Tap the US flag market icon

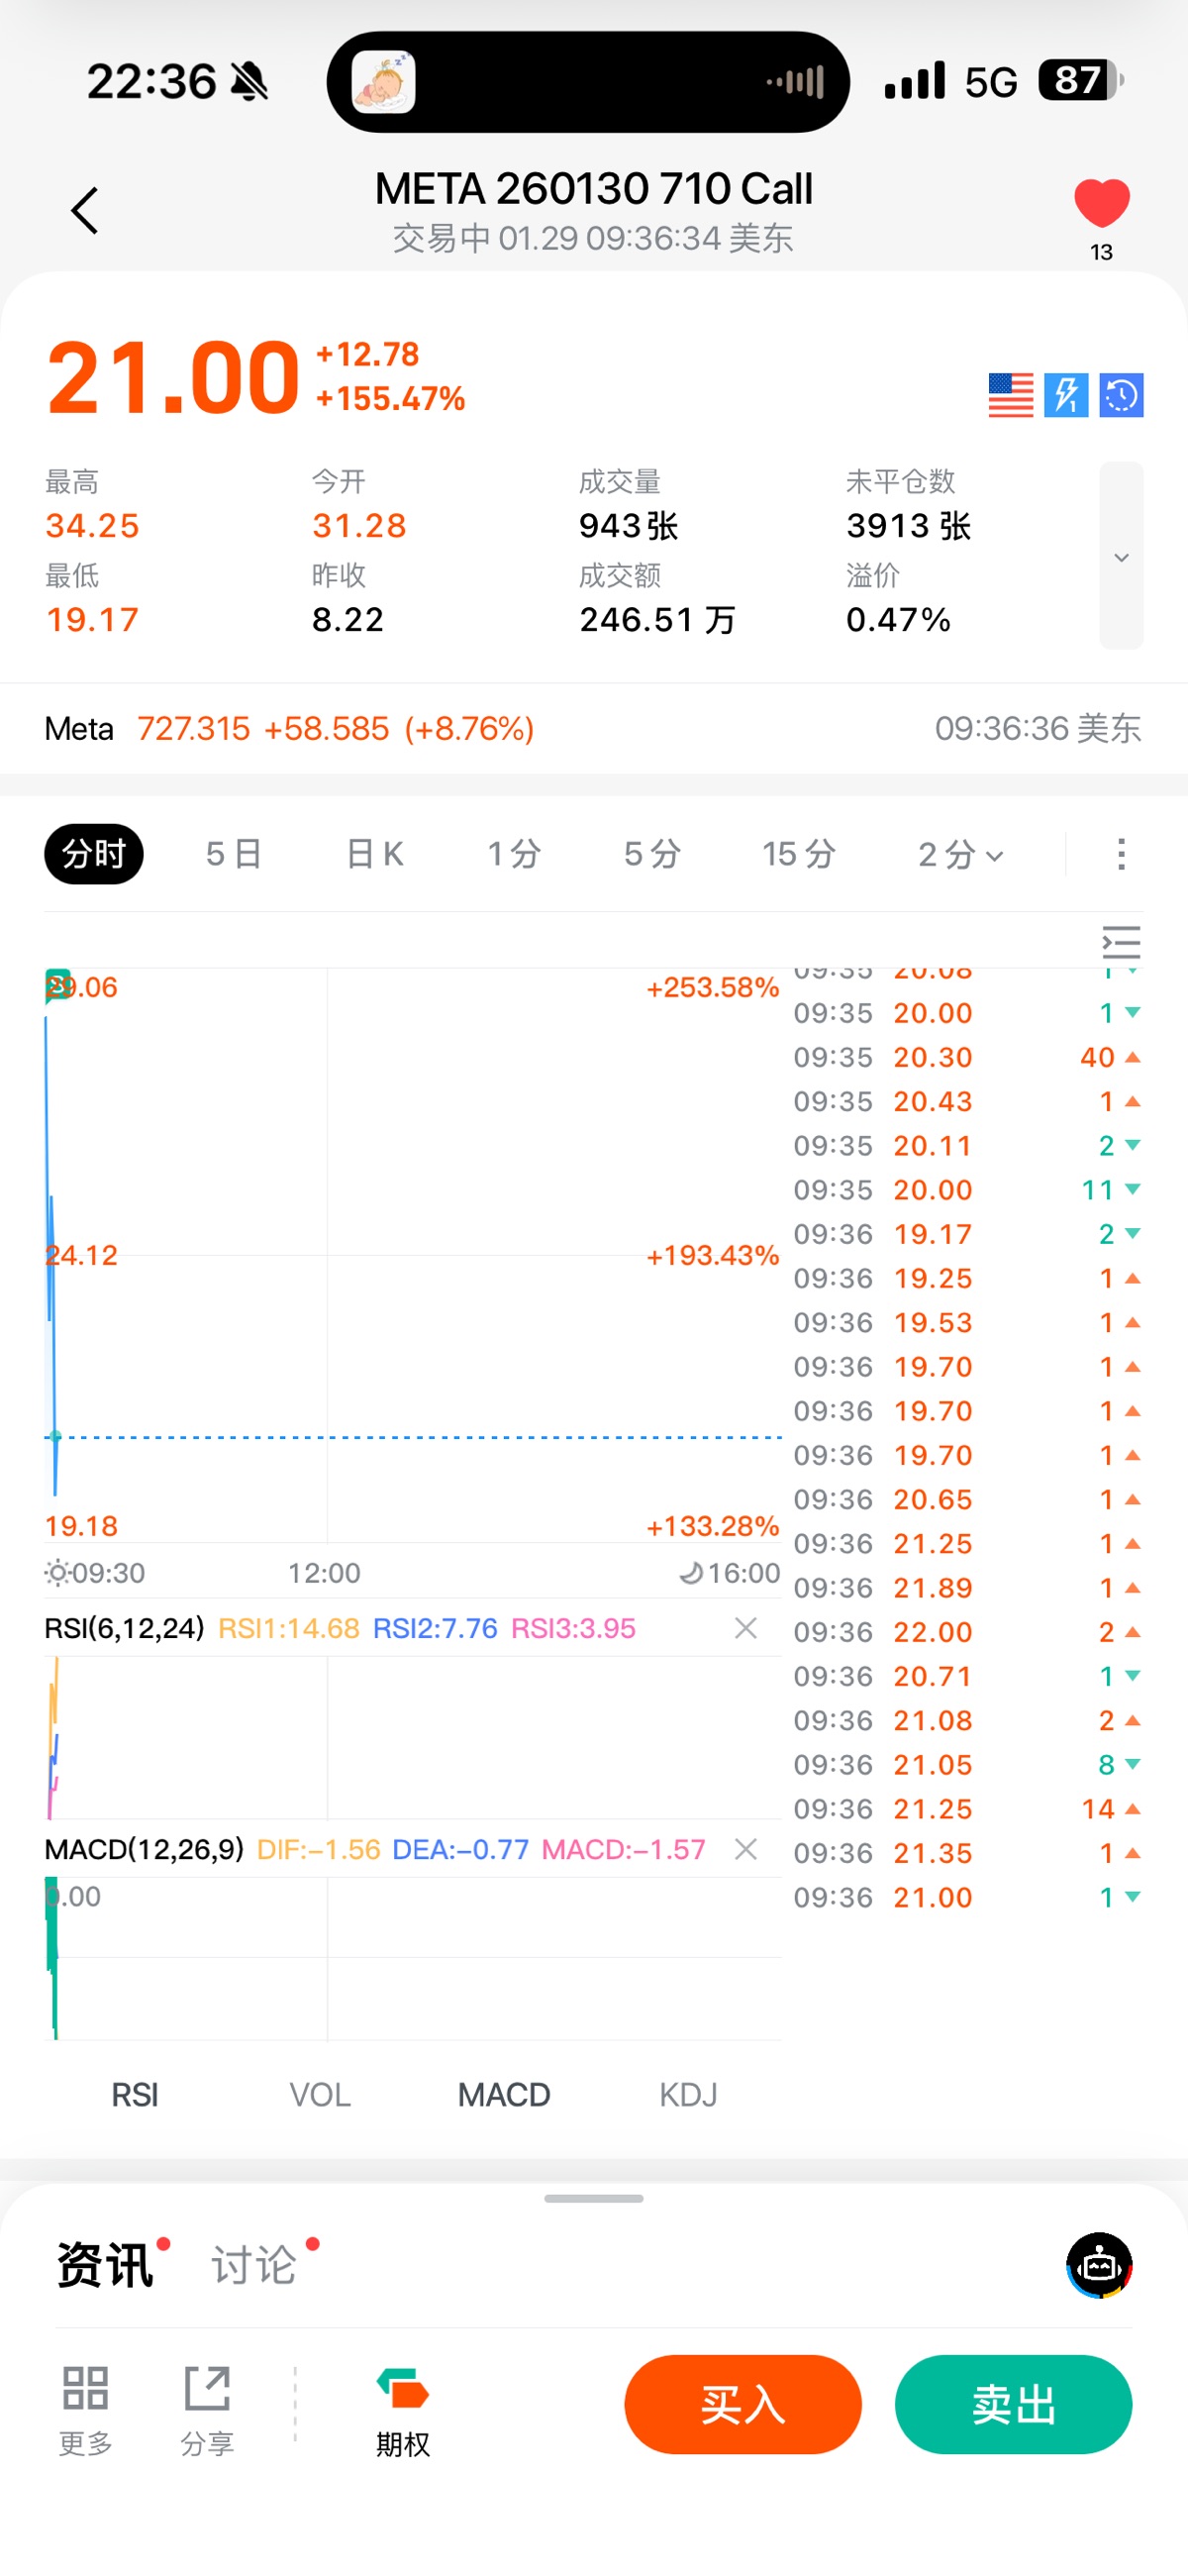1010,396
